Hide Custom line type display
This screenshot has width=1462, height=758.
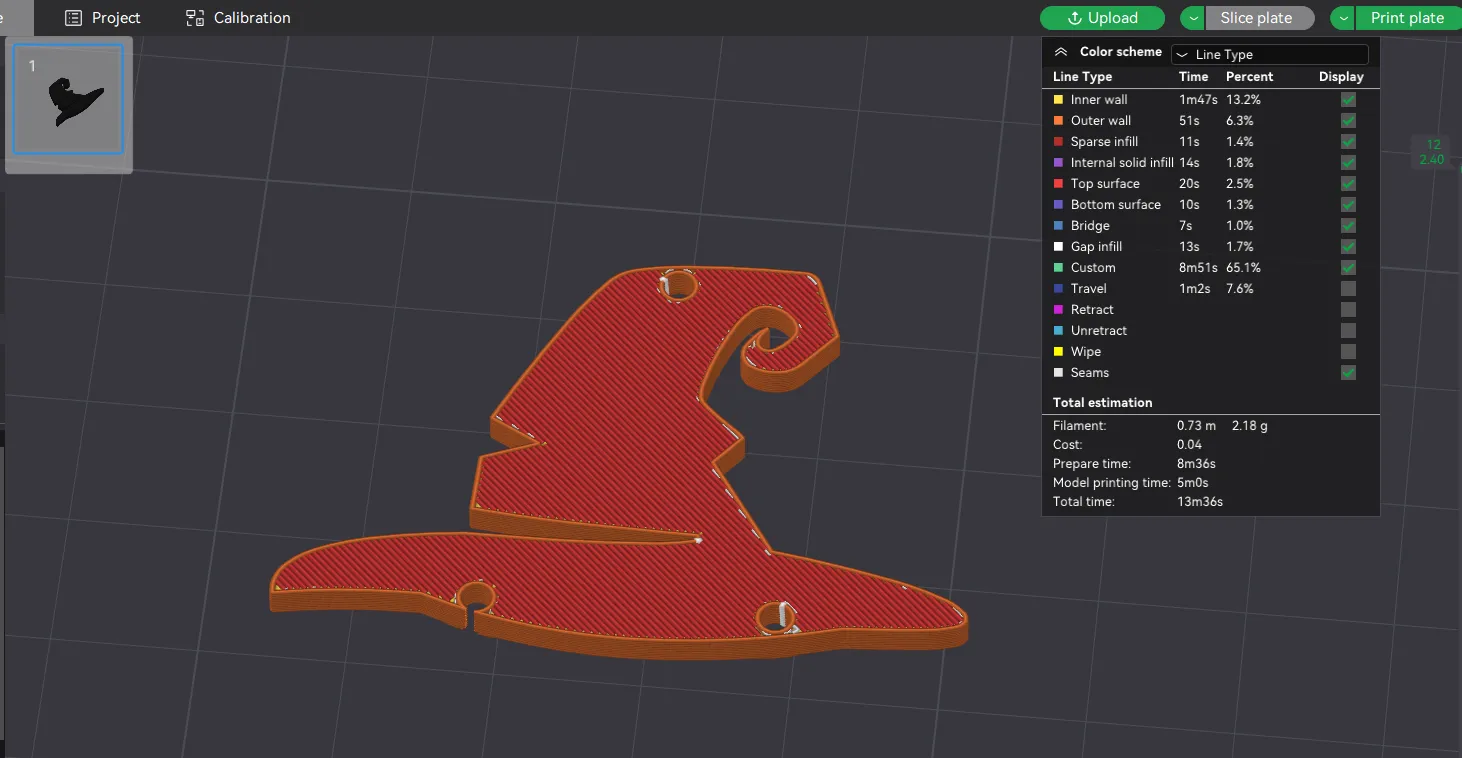tap(1348, 268)
